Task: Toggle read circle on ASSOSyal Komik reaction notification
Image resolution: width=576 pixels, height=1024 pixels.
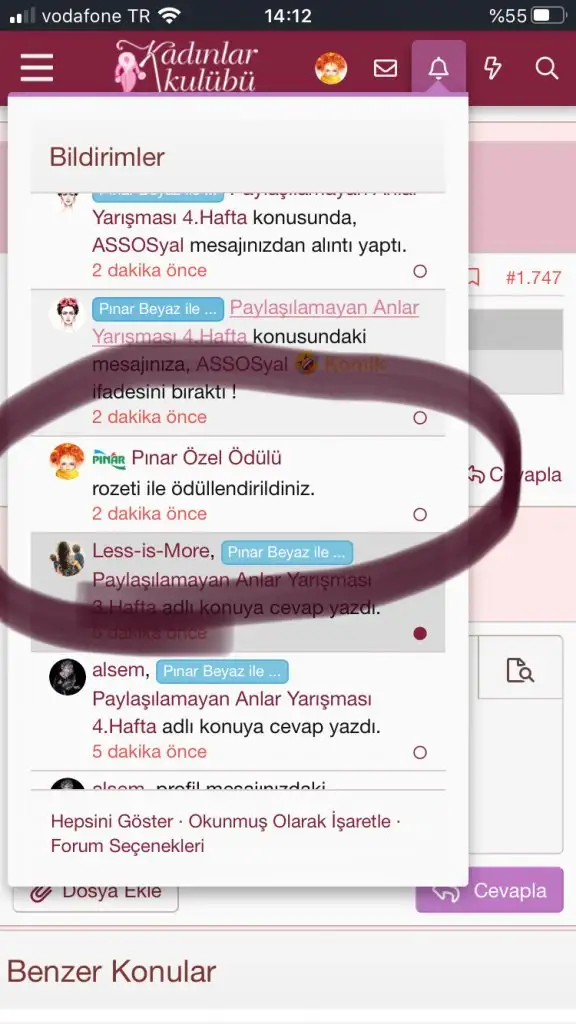Action: pyautogui.click(x=420, y=417)
